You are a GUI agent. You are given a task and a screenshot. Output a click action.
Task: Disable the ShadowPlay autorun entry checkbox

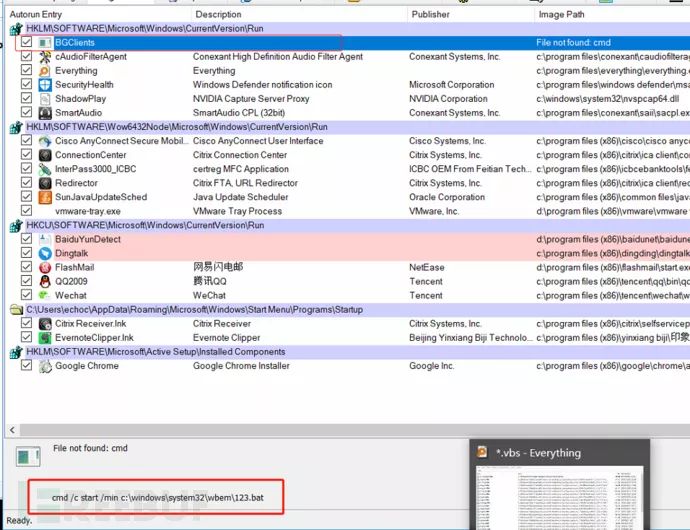tap(27, 100)
